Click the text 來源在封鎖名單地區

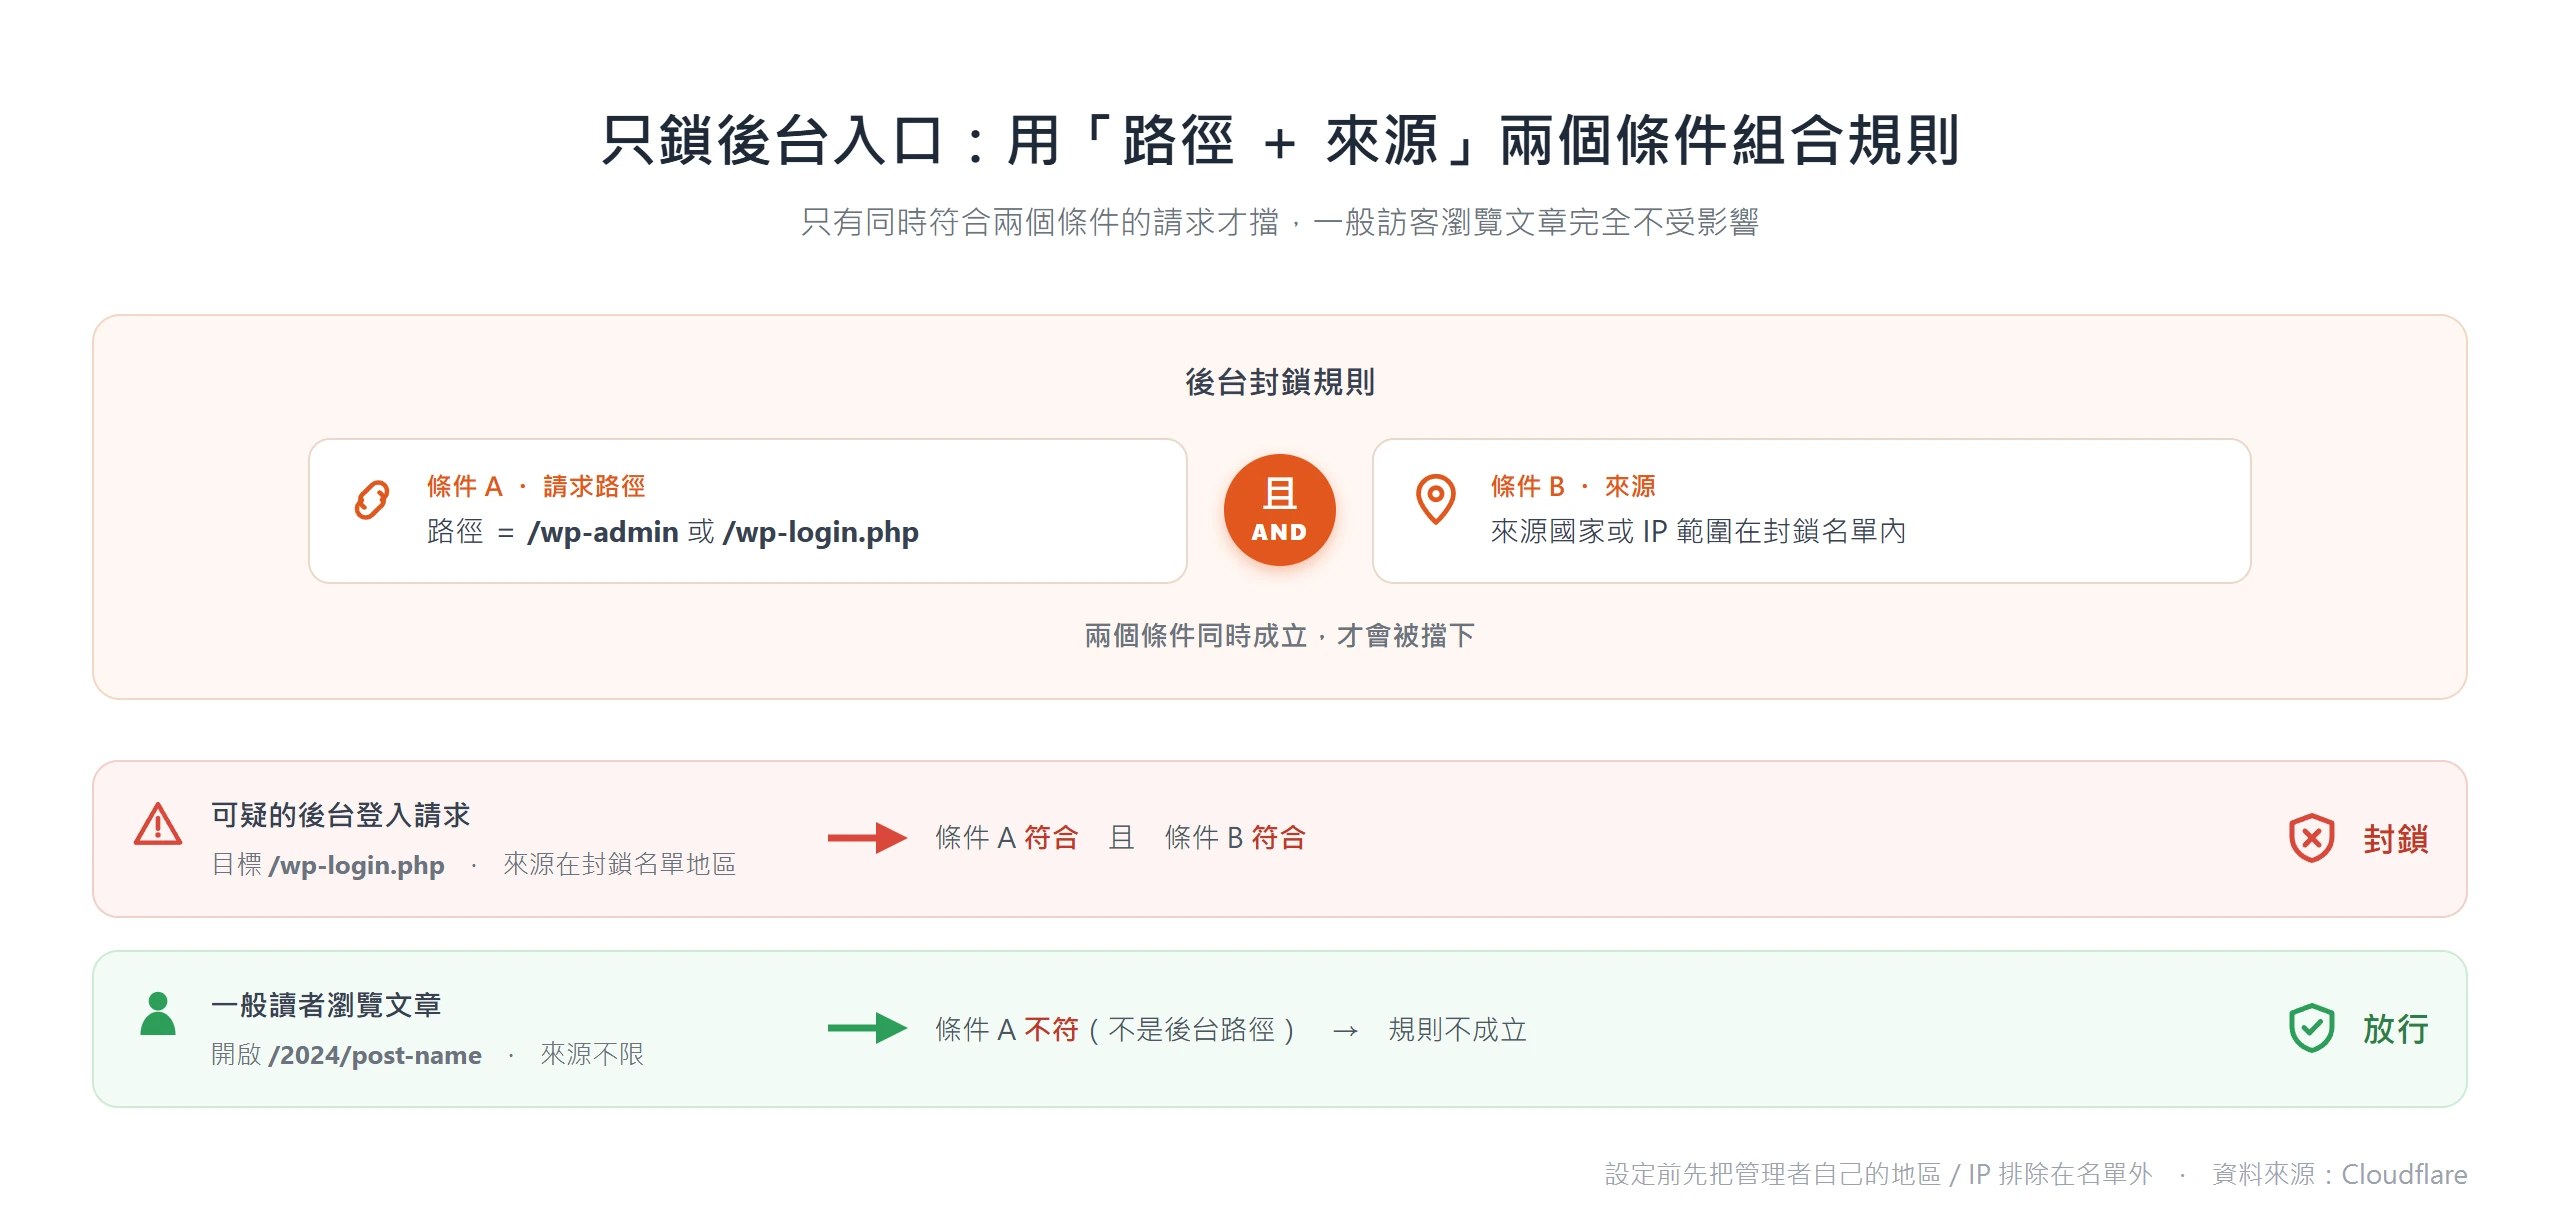[x=619, y=865]
